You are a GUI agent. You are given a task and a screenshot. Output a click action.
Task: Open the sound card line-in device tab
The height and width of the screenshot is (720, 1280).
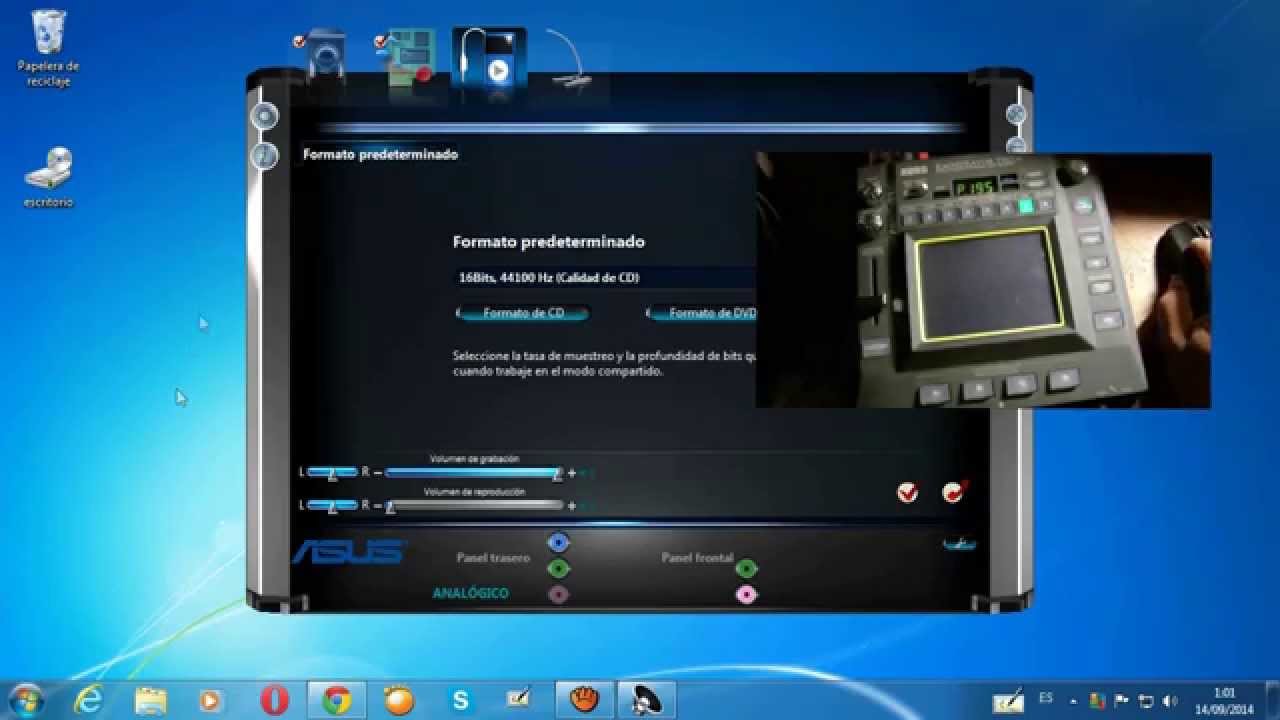click(408, 57)
